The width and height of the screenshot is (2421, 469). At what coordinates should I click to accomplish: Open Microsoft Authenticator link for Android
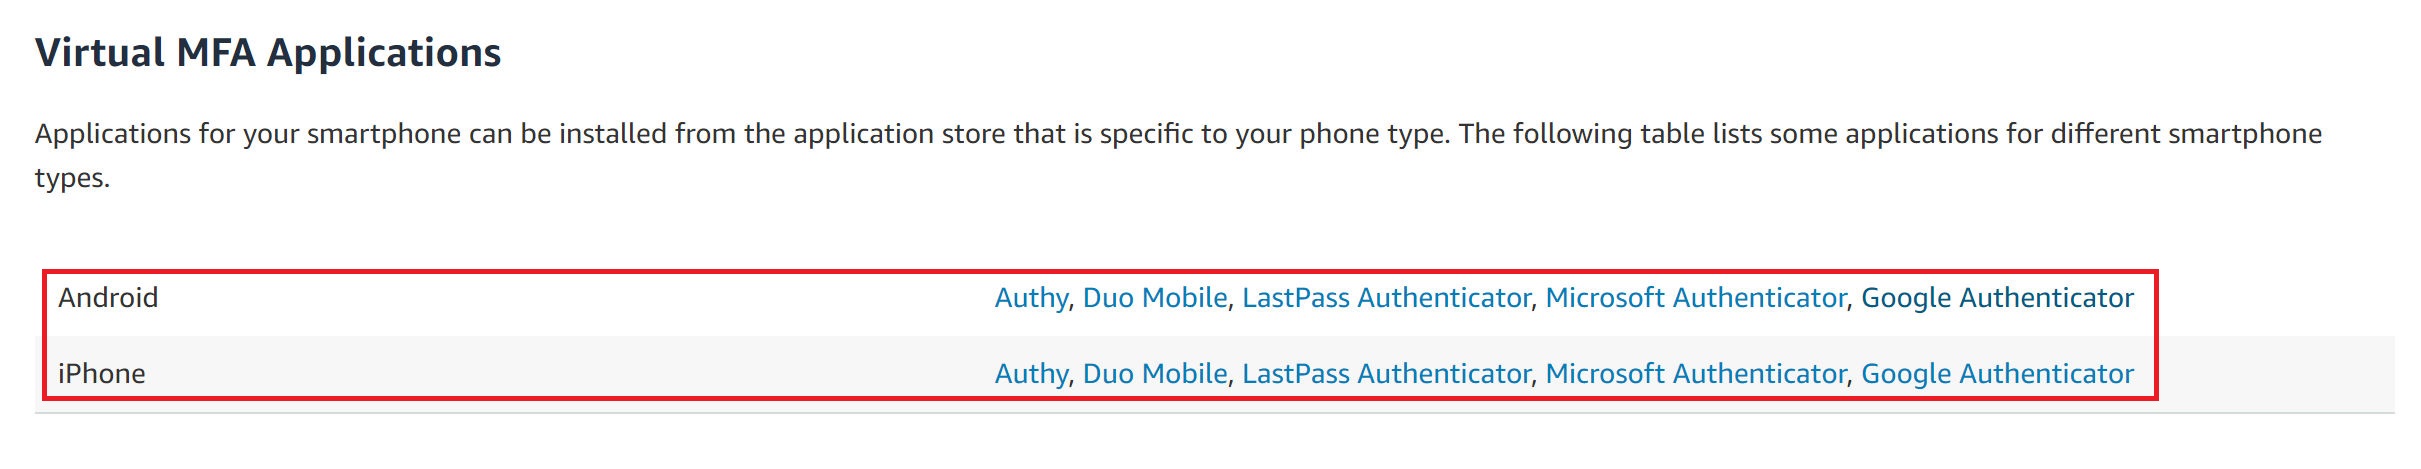[x=1695, y=298]
